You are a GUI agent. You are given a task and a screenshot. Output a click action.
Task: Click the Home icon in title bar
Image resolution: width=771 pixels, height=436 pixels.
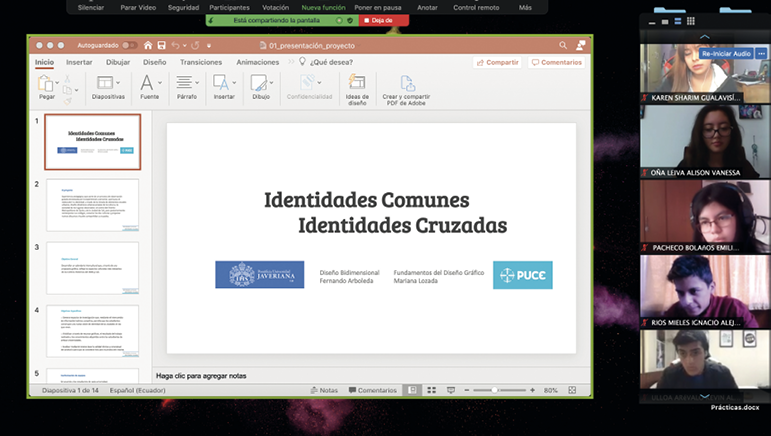point(148,45)
